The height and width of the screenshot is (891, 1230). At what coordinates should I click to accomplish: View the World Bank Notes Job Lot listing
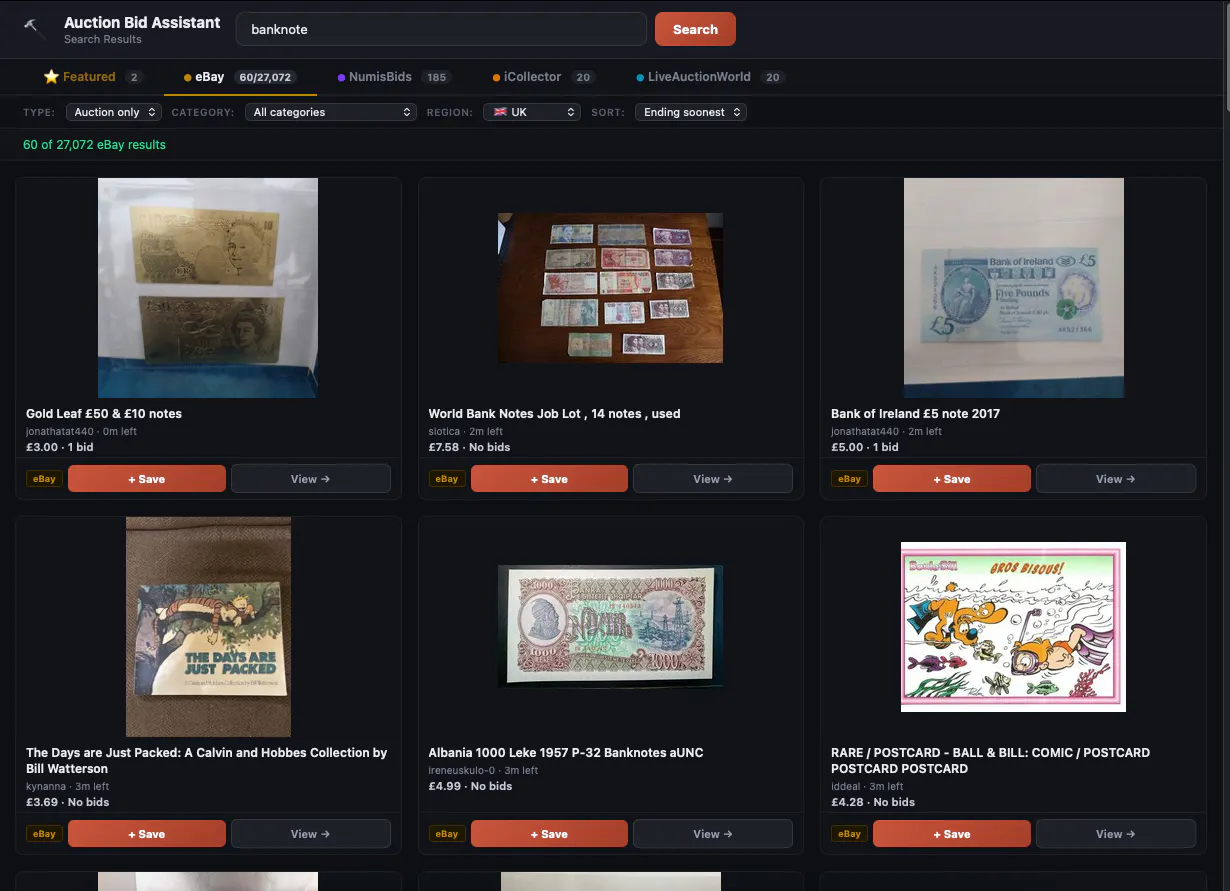713,479
